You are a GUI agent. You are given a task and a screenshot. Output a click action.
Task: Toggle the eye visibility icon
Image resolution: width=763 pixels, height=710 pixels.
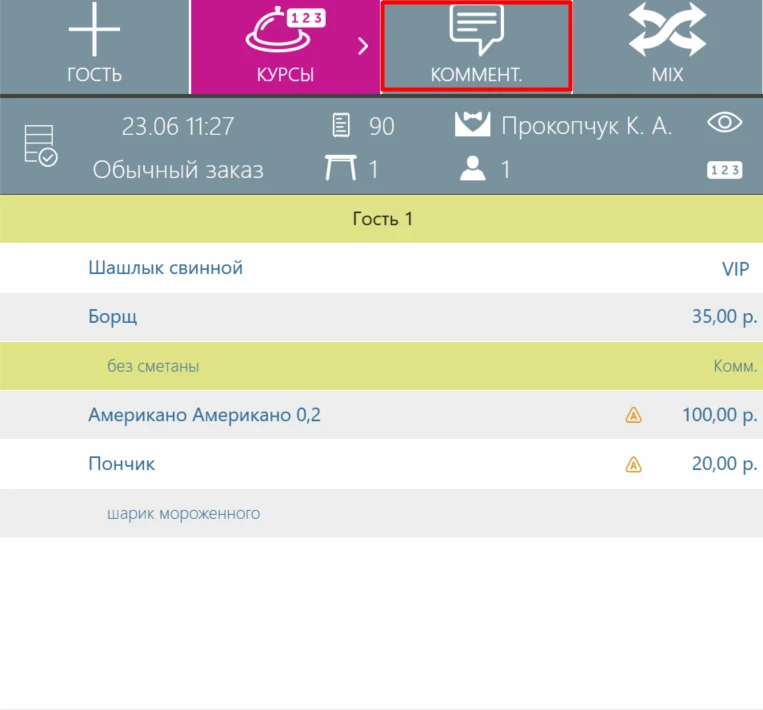[725, 123]
